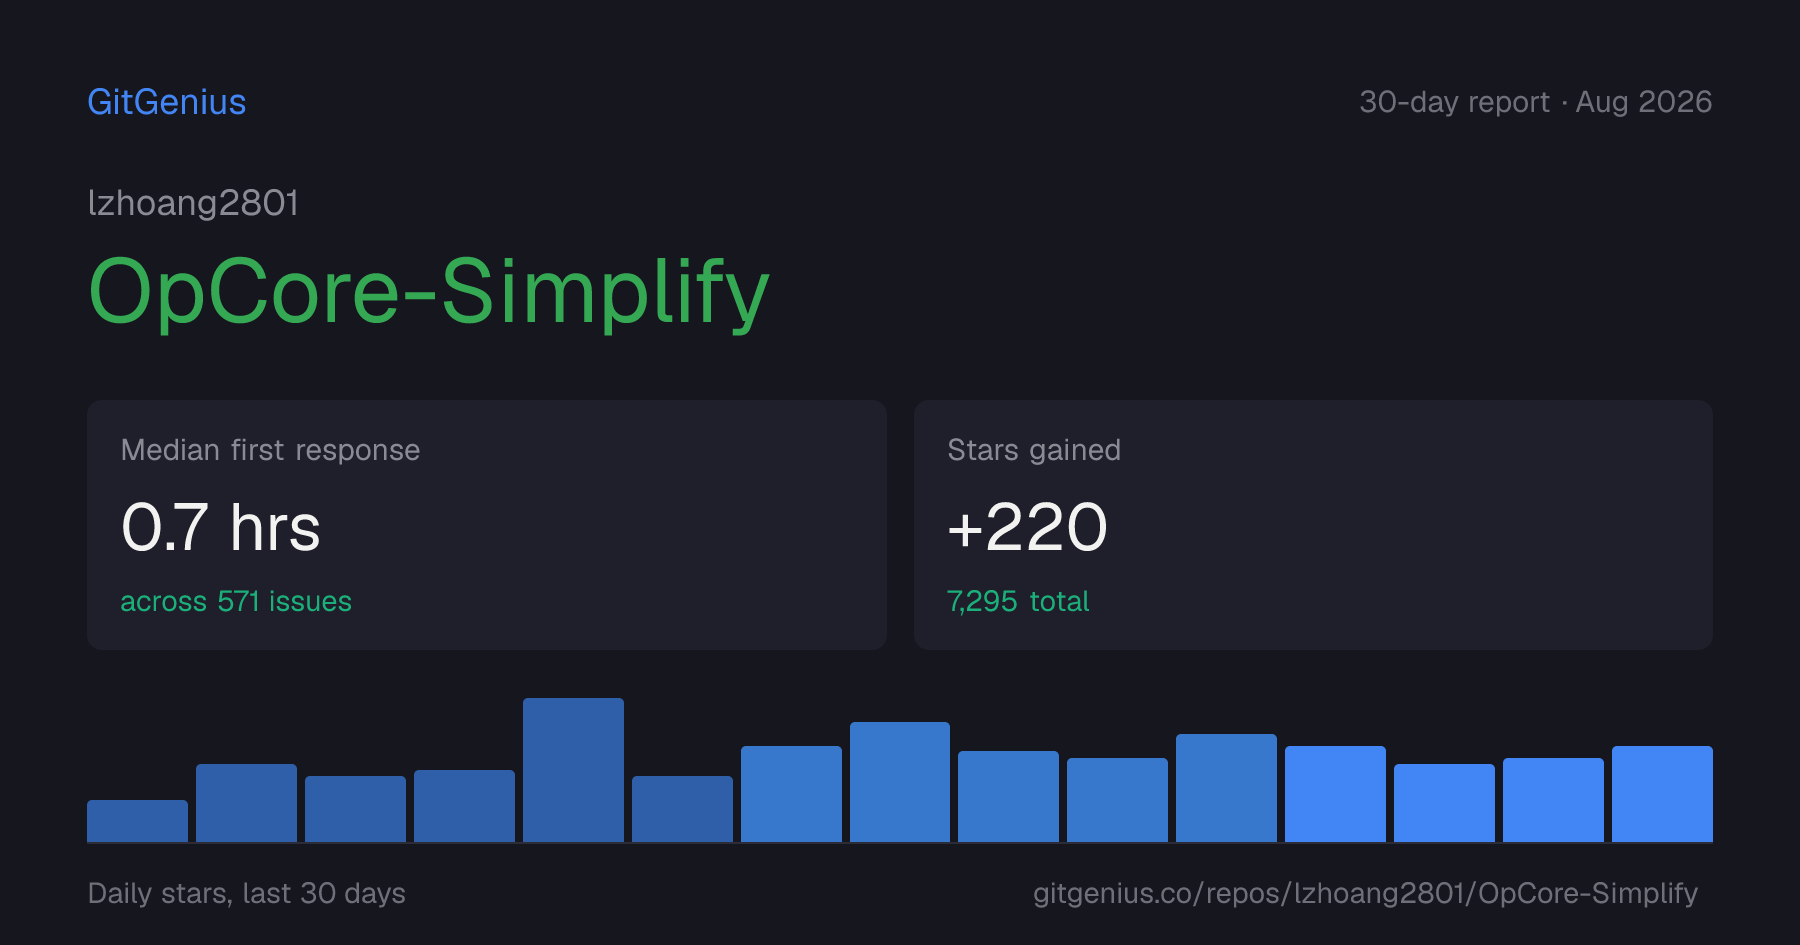The height and width of the screenshot is (945, 1800).
Task: Select the shortest first bar in chart
Action: tap(137, 821)
